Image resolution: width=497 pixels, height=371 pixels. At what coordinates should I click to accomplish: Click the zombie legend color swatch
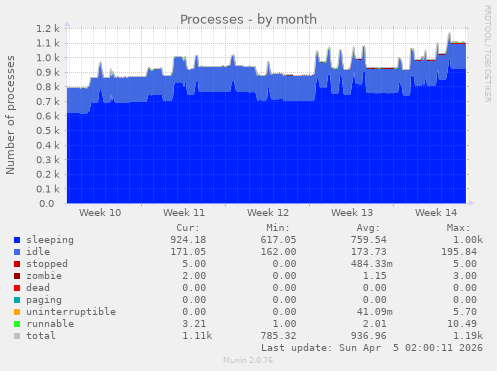[17, 276]
